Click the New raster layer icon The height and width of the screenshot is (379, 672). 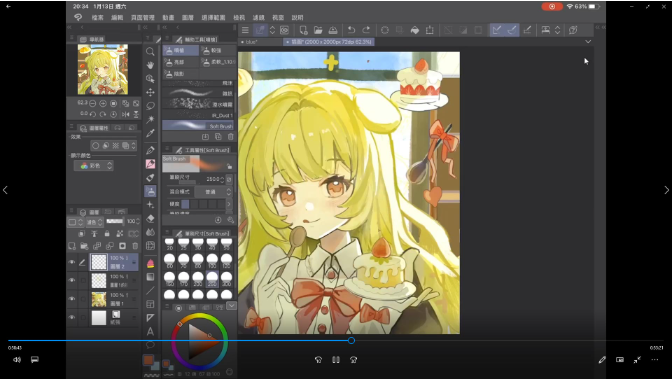pyautogui.click(x=72, y=246)
